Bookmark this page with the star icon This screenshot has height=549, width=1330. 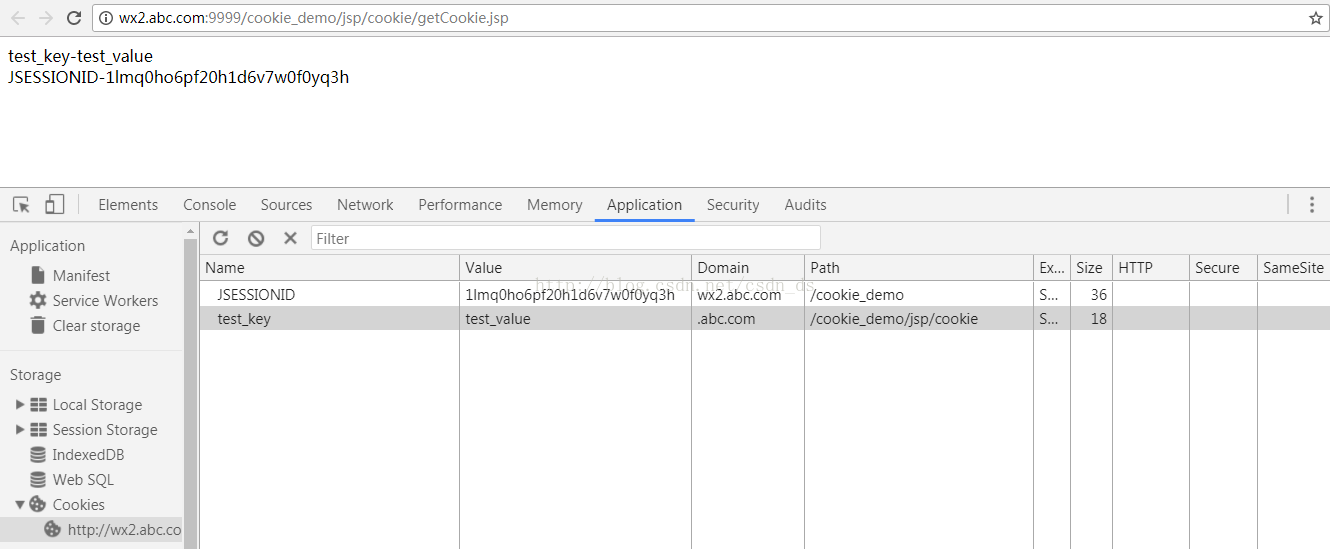pyautogui.click(x=1315, y=18)
